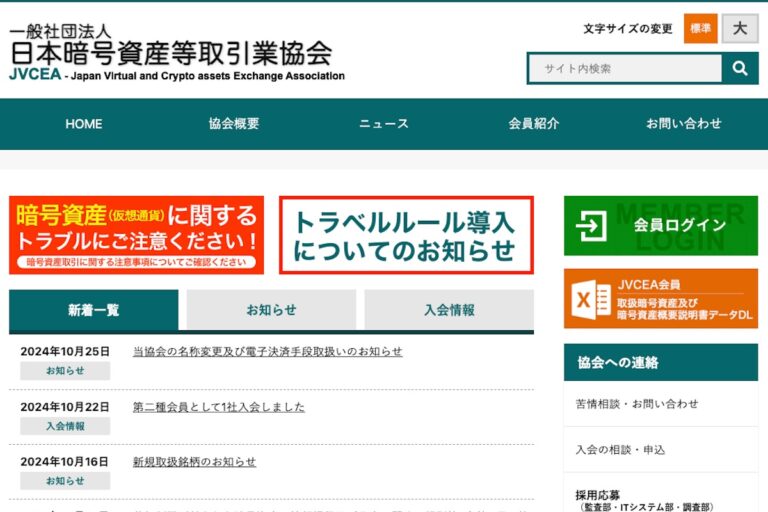Open the HOME navigation menu item
Image resolution: width=768 pixels, height=512 pixels.
(84, 124)
